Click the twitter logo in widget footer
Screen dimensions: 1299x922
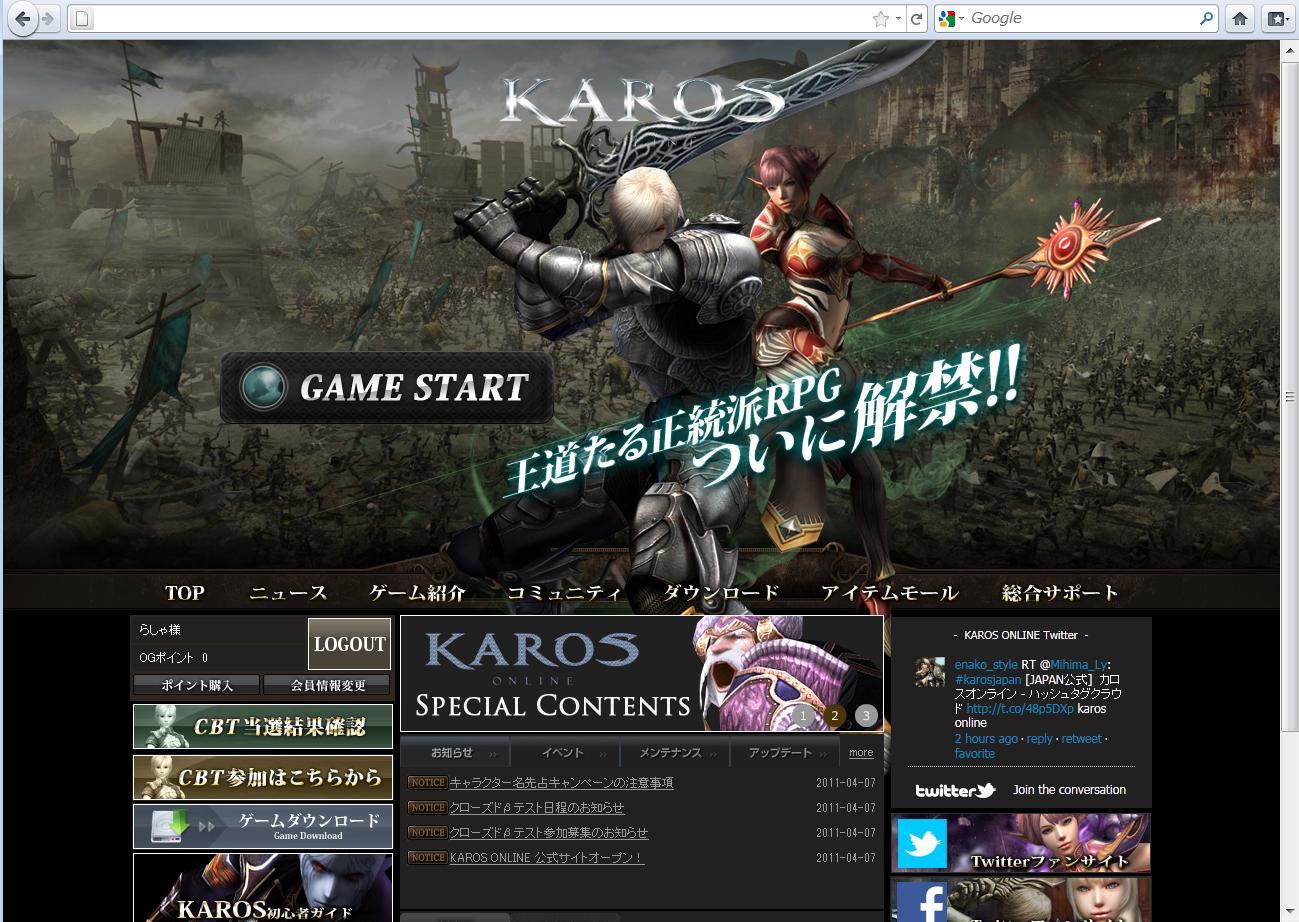click(955, 790)
